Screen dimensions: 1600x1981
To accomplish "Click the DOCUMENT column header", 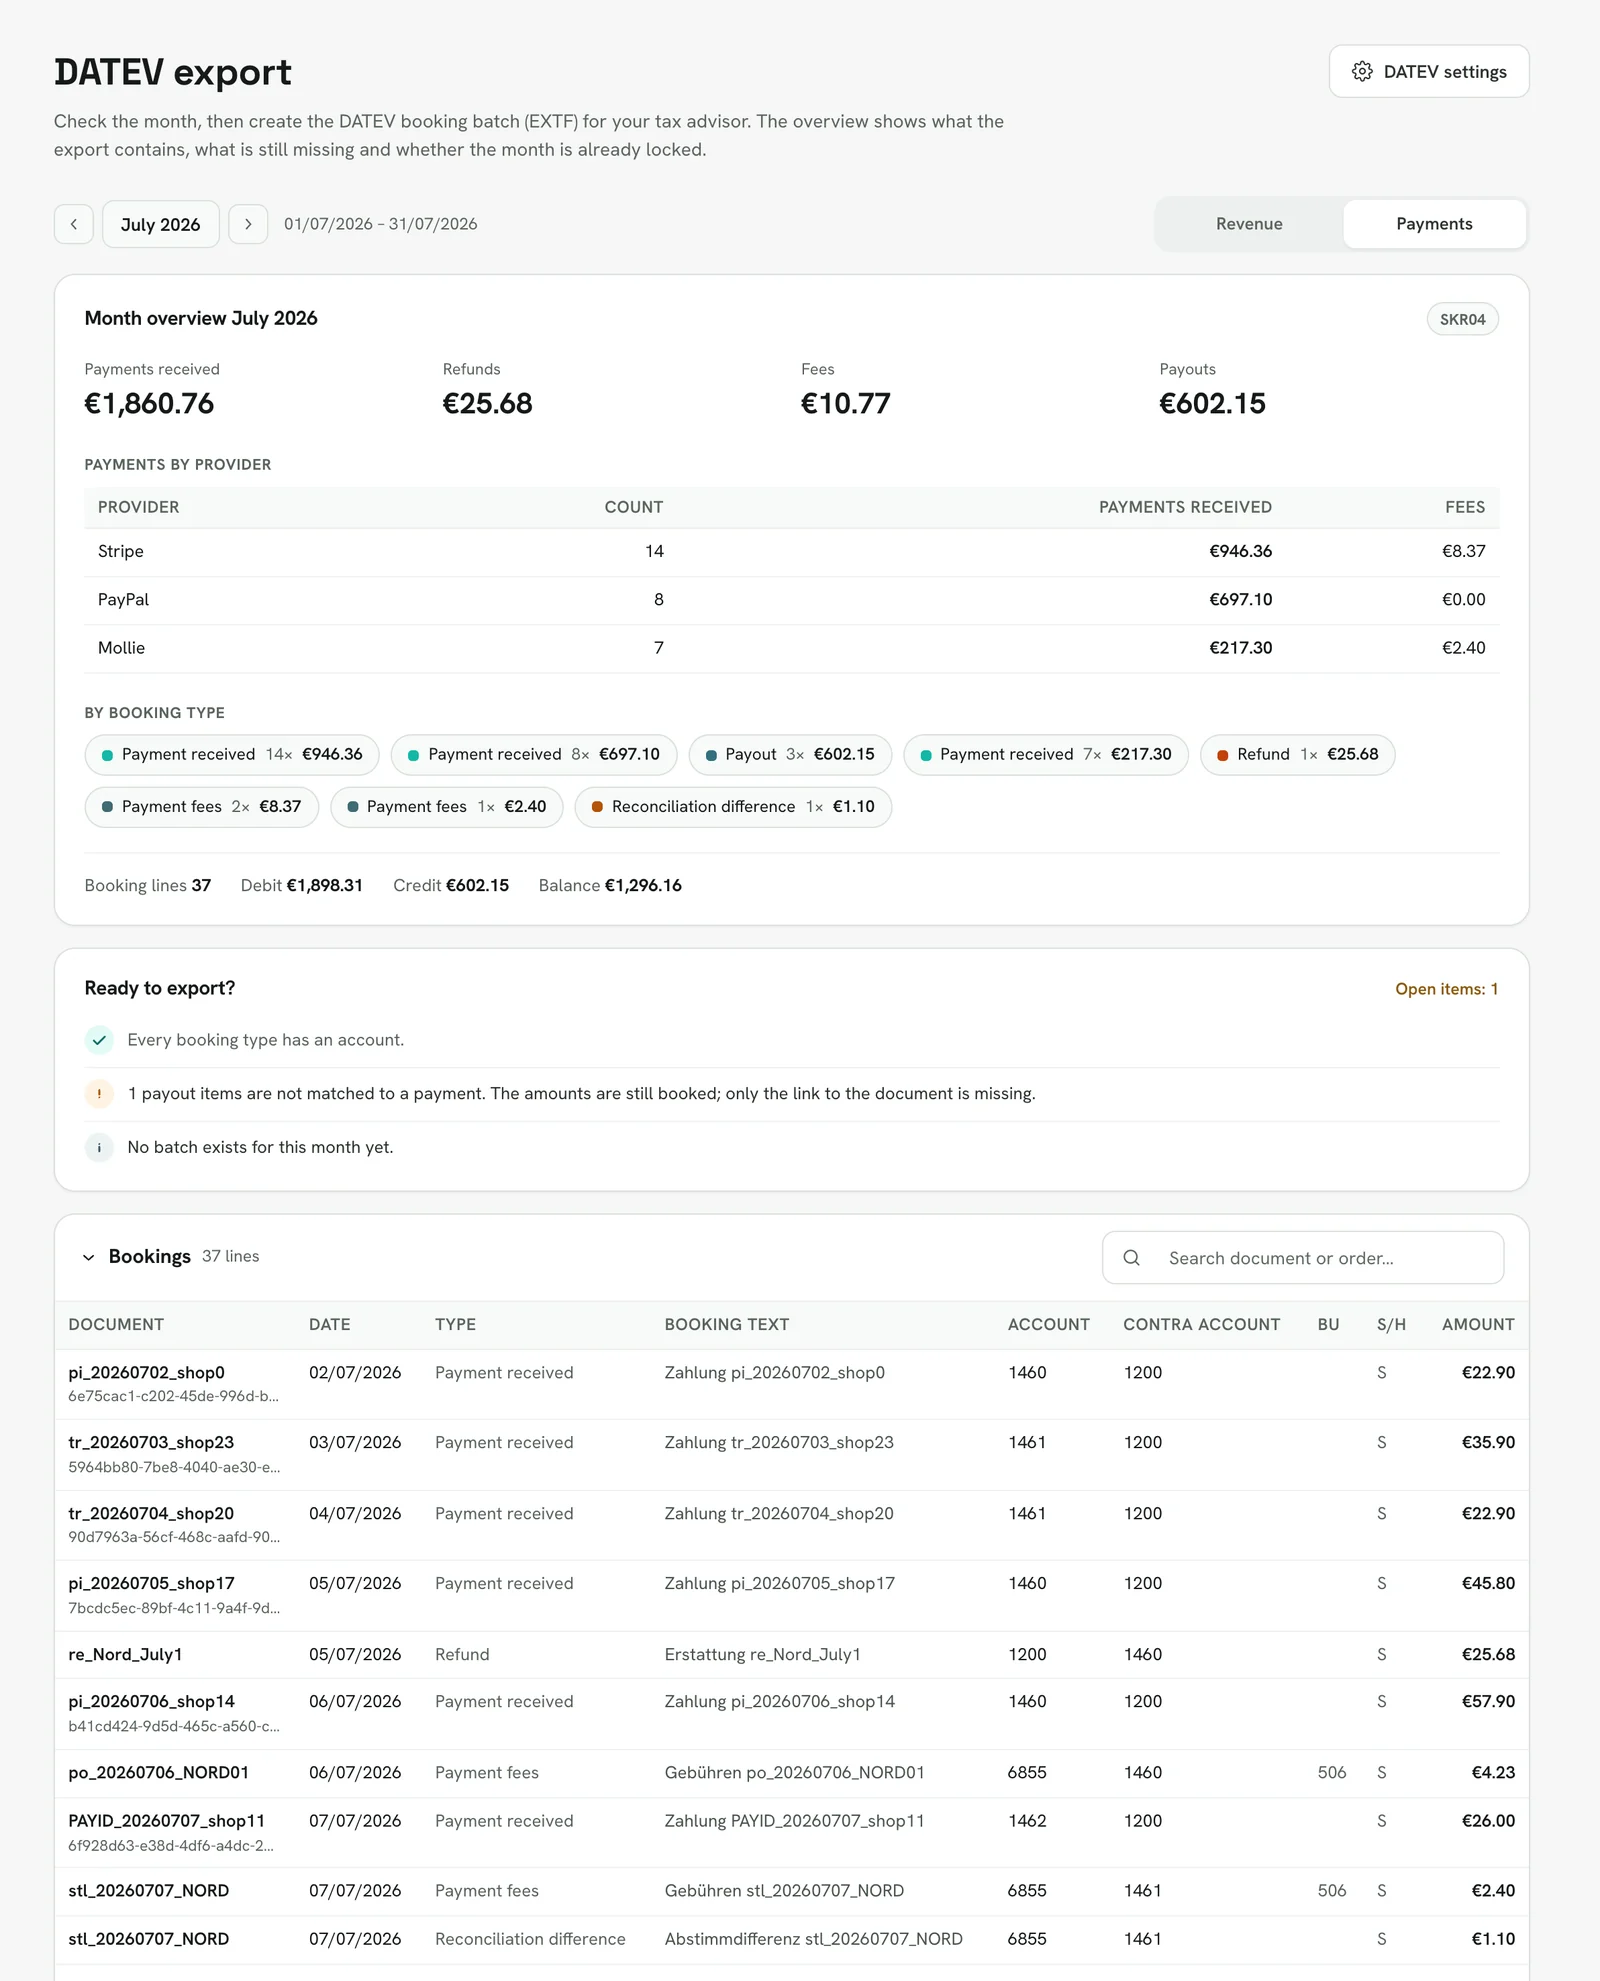I will pyautogui.click(x=116, y=1324).
